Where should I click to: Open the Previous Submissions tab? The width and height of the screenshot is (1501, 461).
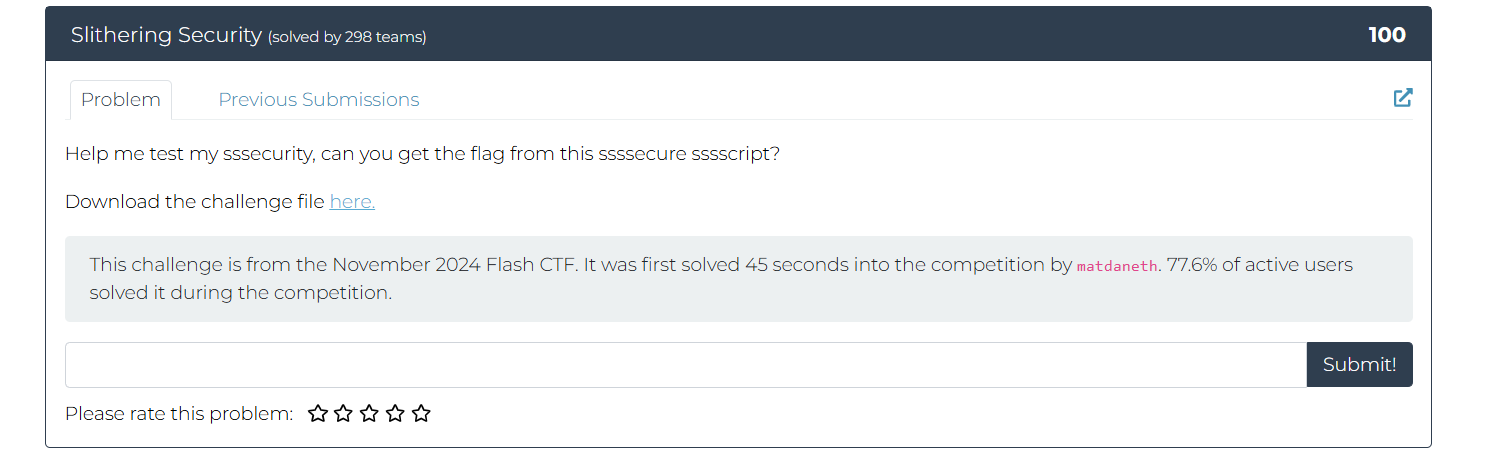coord(319,100)
